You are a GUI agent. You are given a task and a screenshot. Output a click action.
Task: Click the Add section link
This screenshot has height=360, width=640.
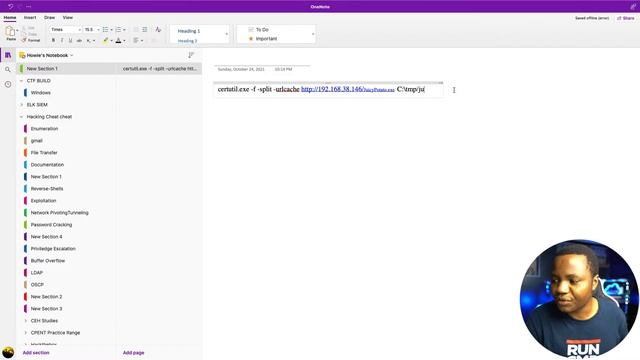click(x=36, y=353)
